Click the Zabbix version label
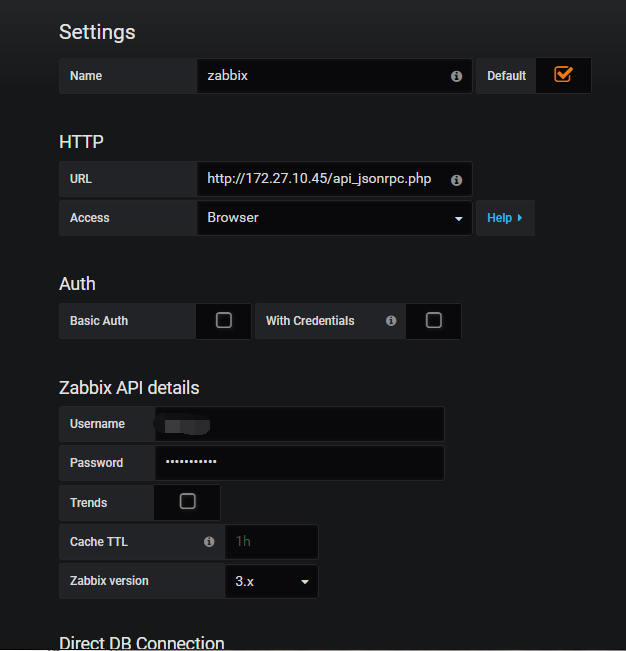626x651 pixels. click(109, 581)
